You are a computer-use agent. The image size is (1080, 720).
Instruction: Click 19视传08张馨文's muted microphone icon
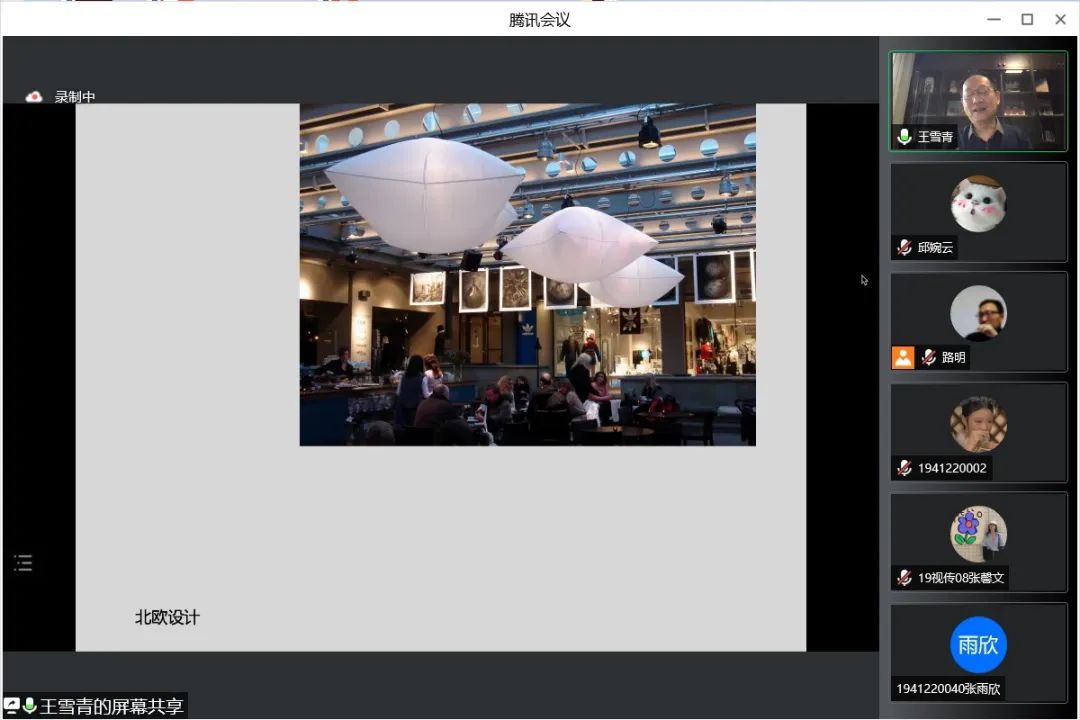click(904, 577)
